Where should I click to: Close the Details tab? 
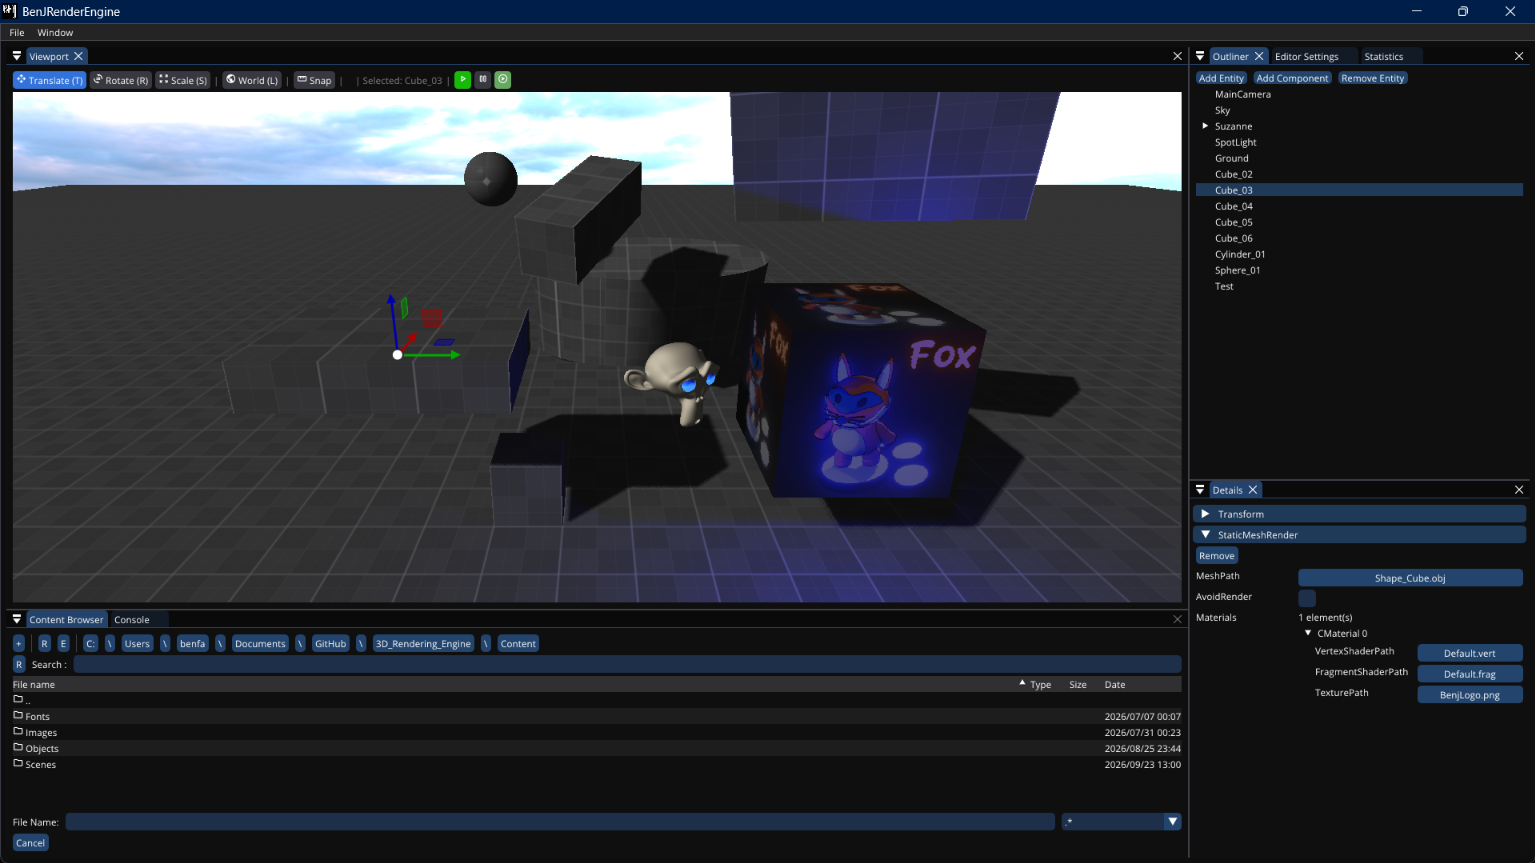coord(1253,490)
